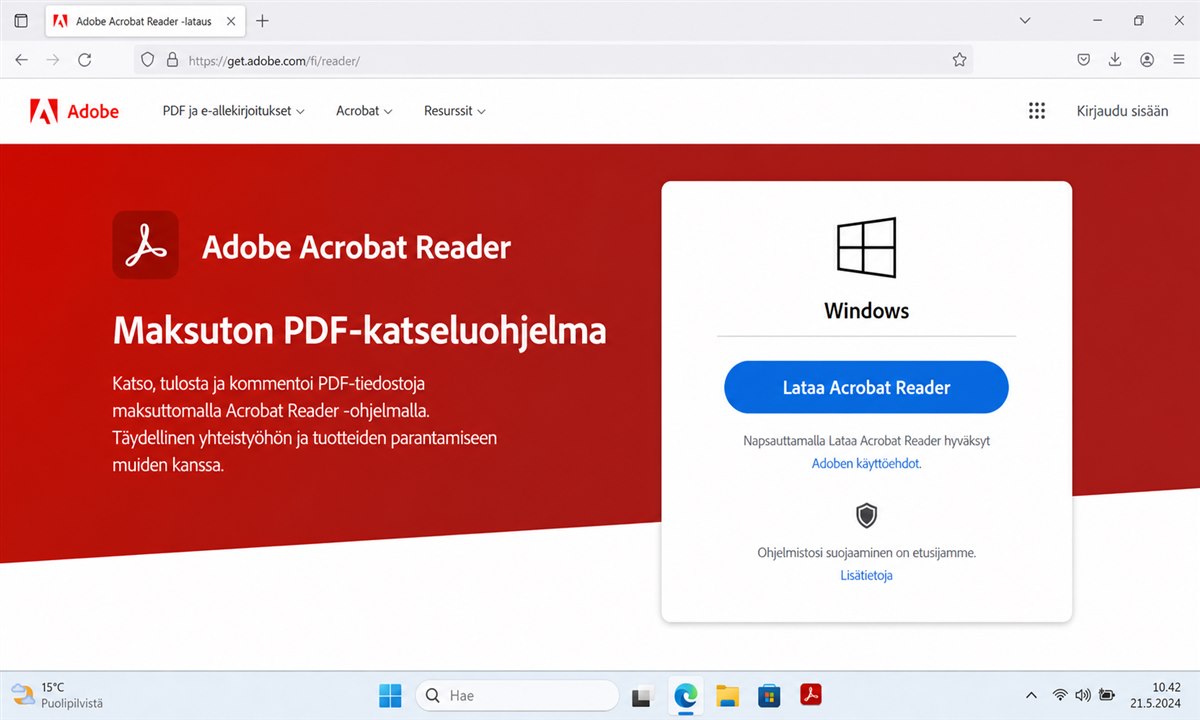Click the volume speaker tray icon
This screenshot has height=720, width=1200.
click(x=1083, y=695)
